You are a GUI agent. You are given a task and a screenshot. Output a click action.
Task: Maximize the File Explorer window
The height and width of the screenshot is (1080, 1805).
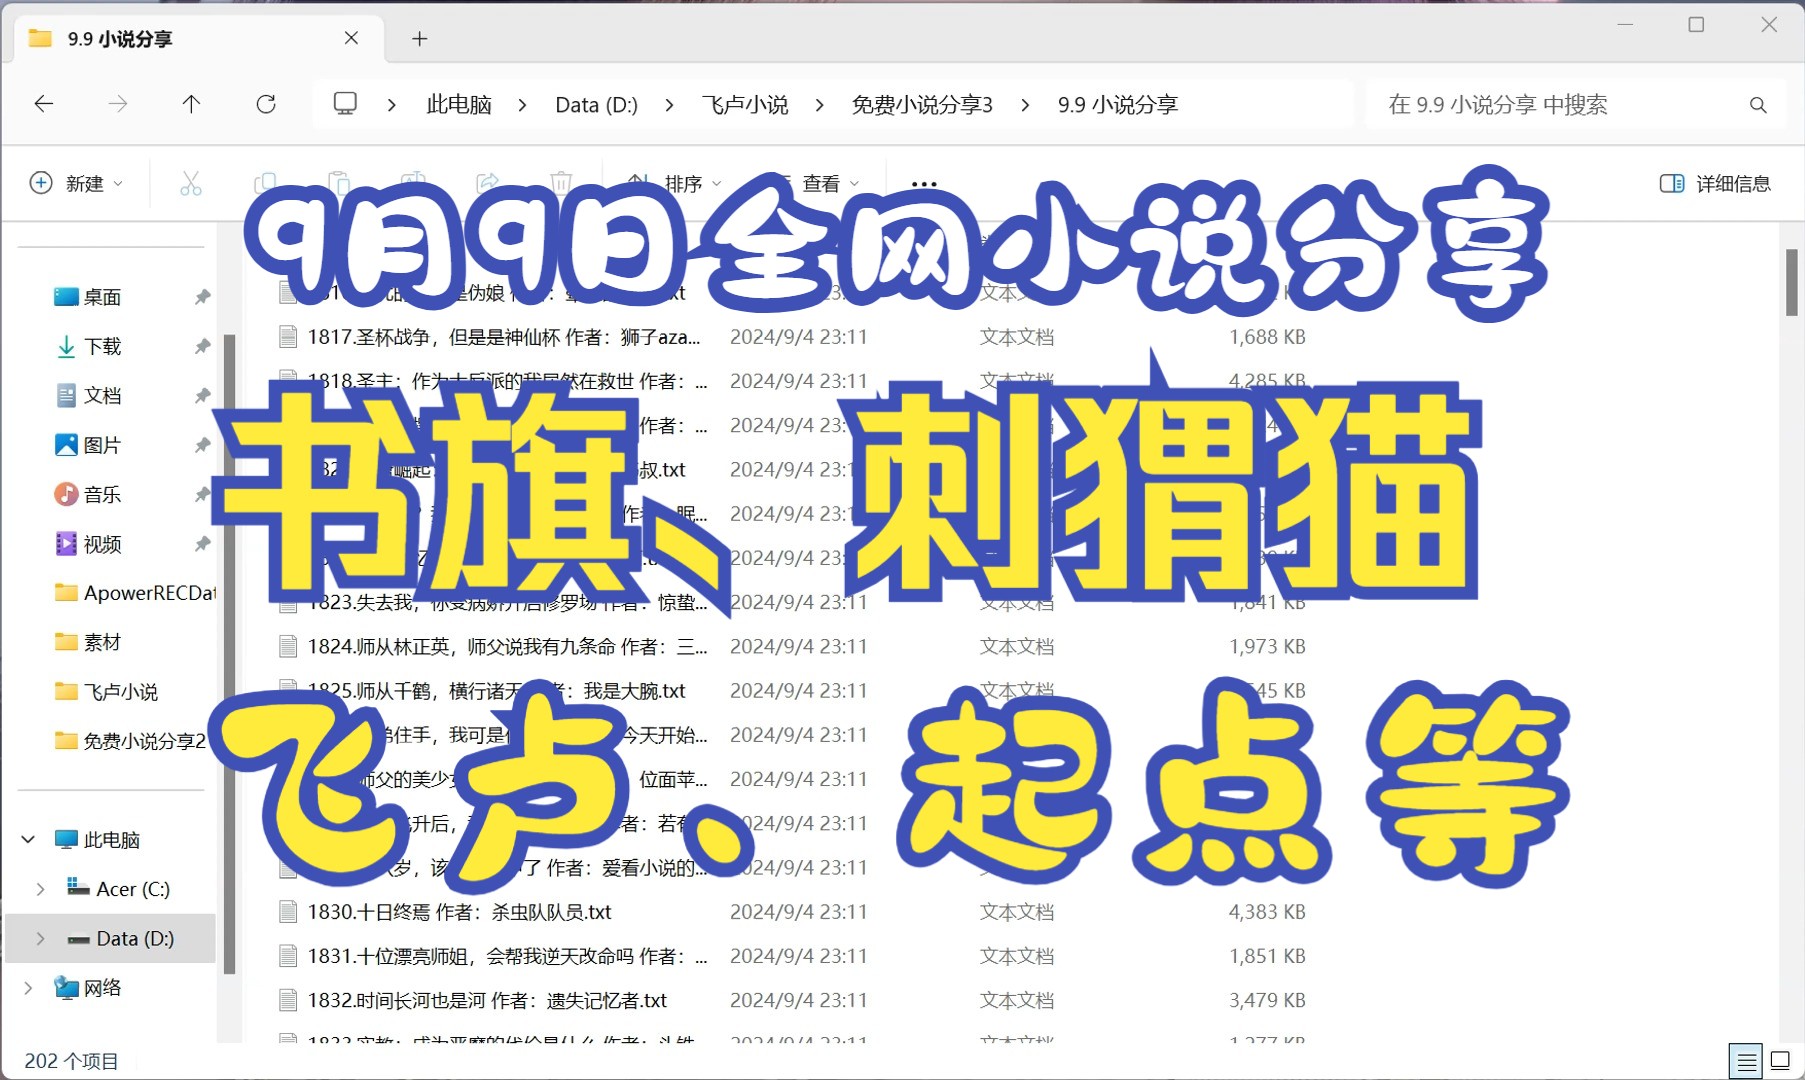(1696, 25)
